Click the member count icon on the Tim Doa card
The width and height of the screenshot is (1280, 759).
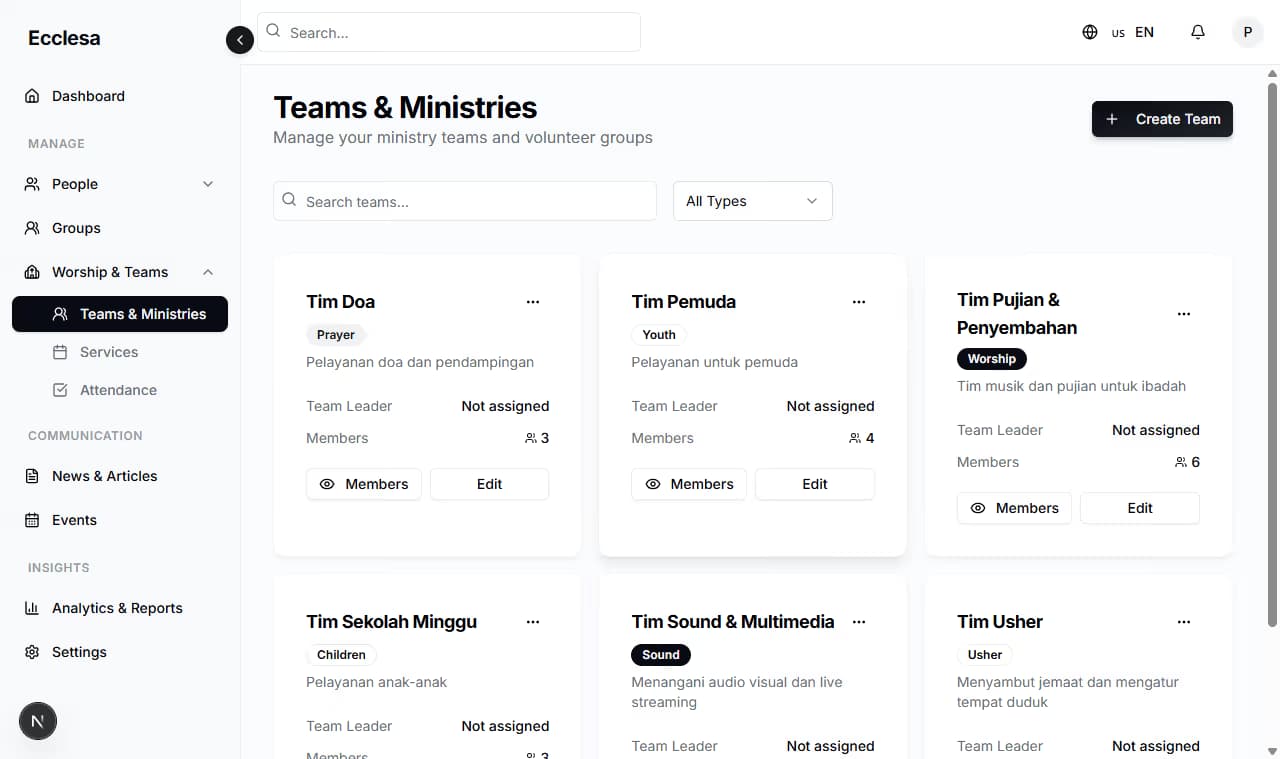(530, 438)
